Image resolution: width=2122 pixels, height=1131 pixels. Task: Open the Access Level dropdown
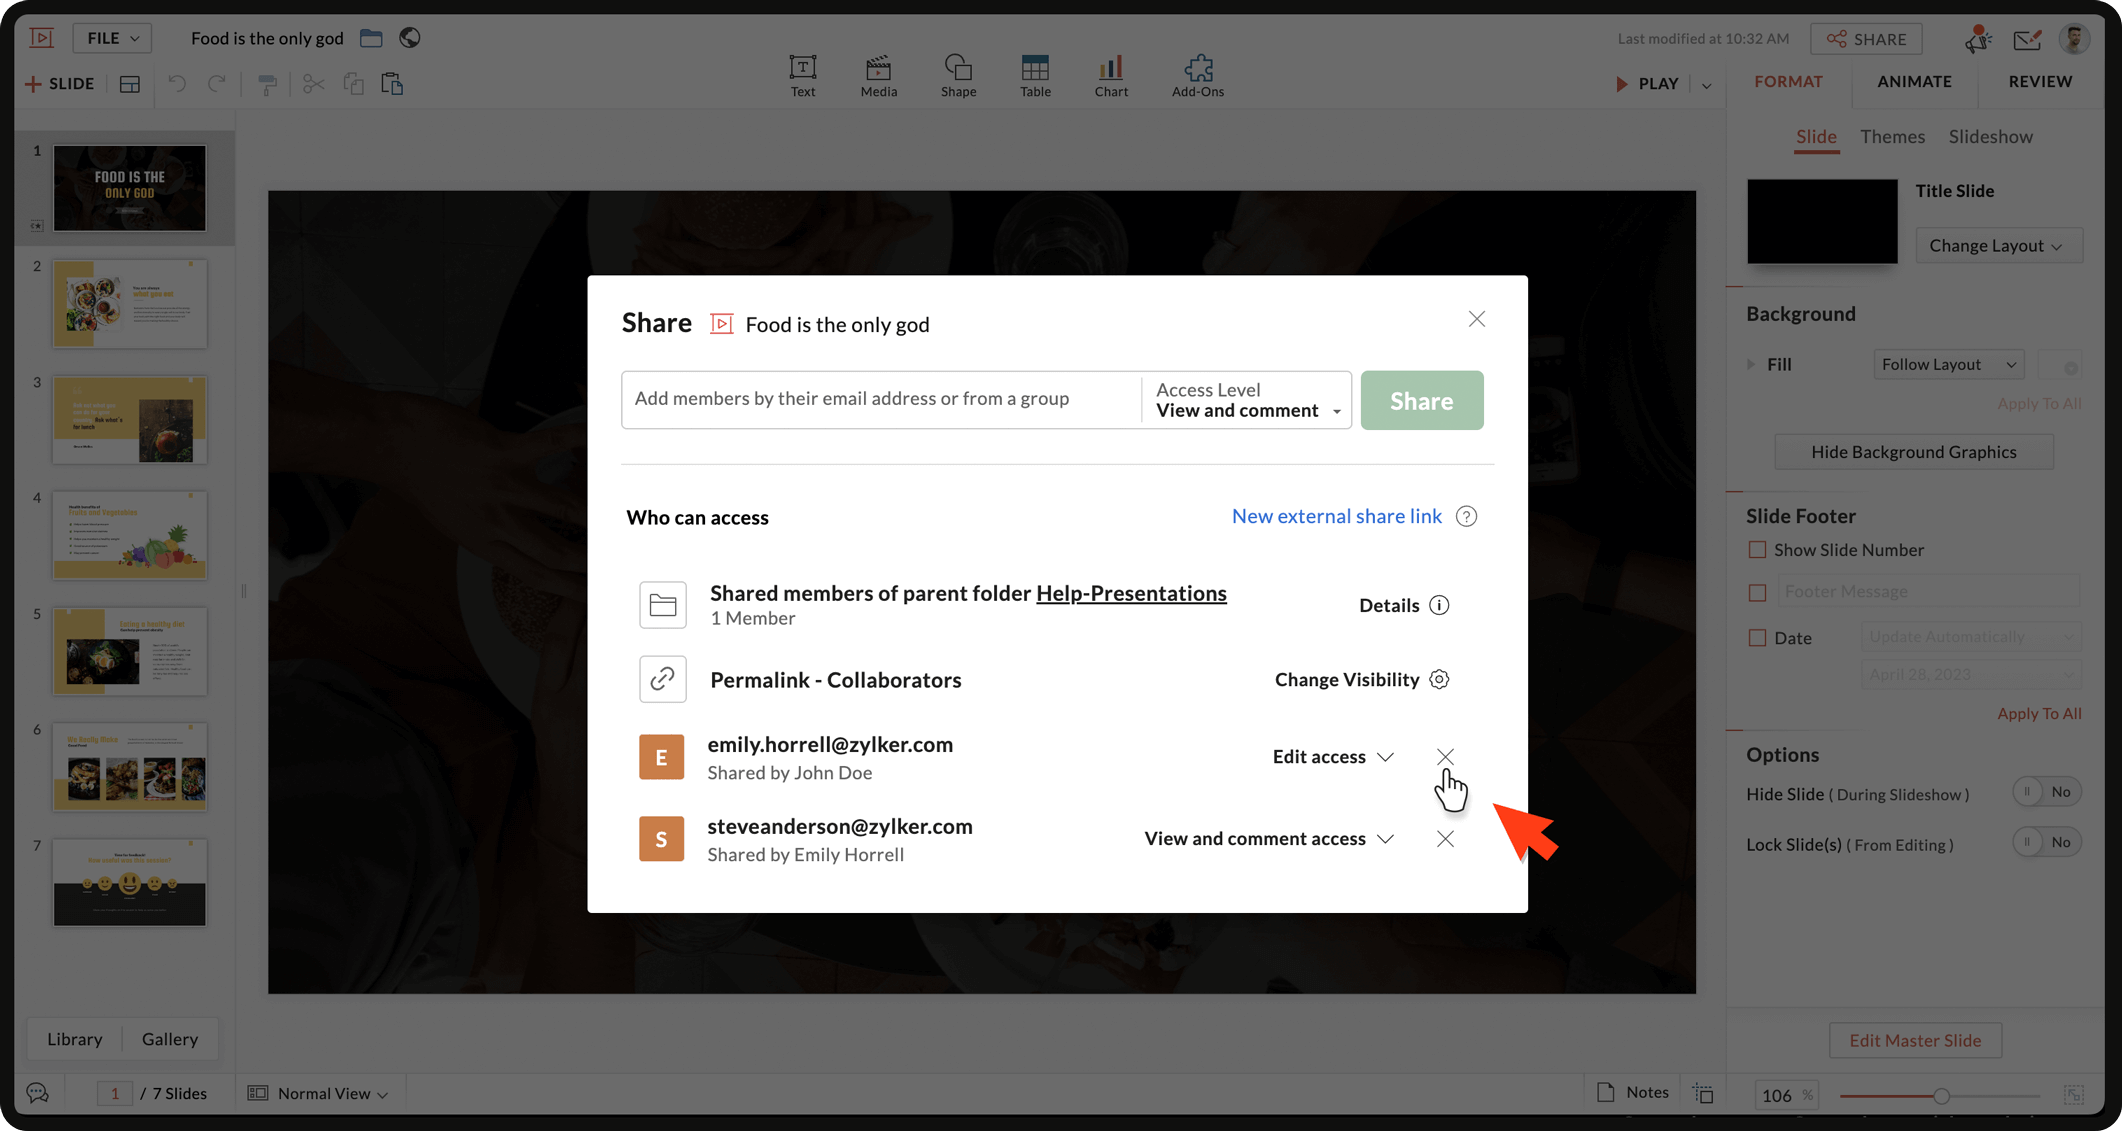coord(1247,400)
